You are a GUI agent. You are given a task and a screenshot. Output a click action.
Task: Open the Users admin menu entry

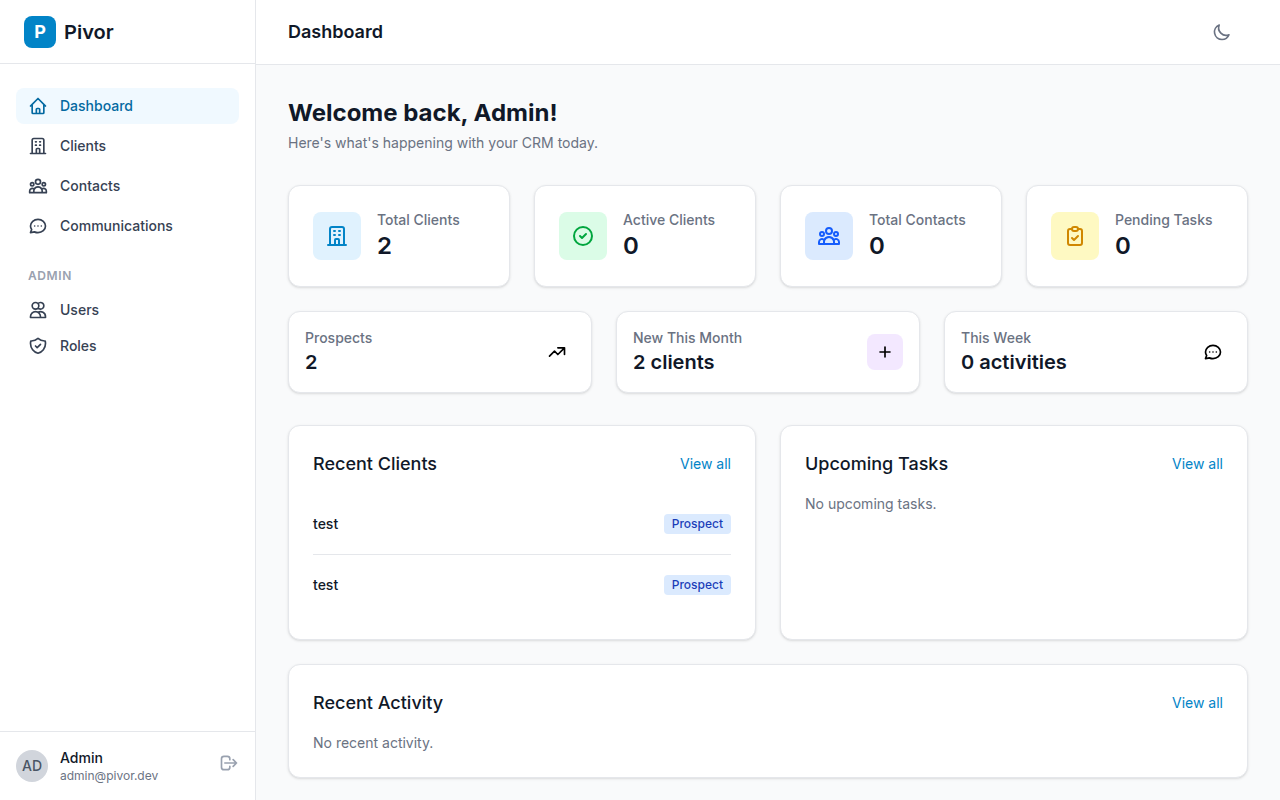pos(80,309)
